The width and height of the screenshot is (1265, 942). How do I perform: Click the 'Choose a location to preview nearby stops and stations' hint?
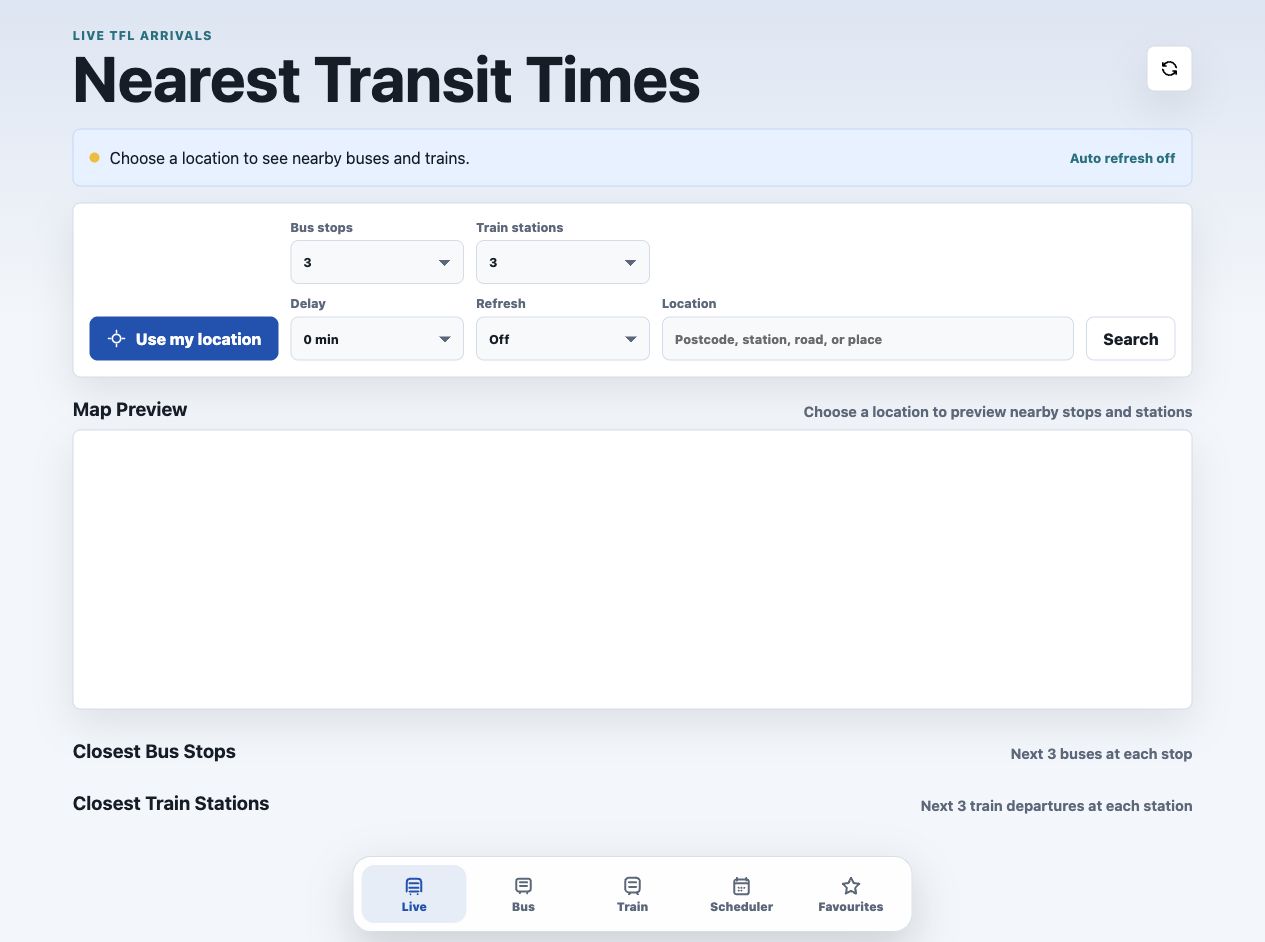click(998, 412)
